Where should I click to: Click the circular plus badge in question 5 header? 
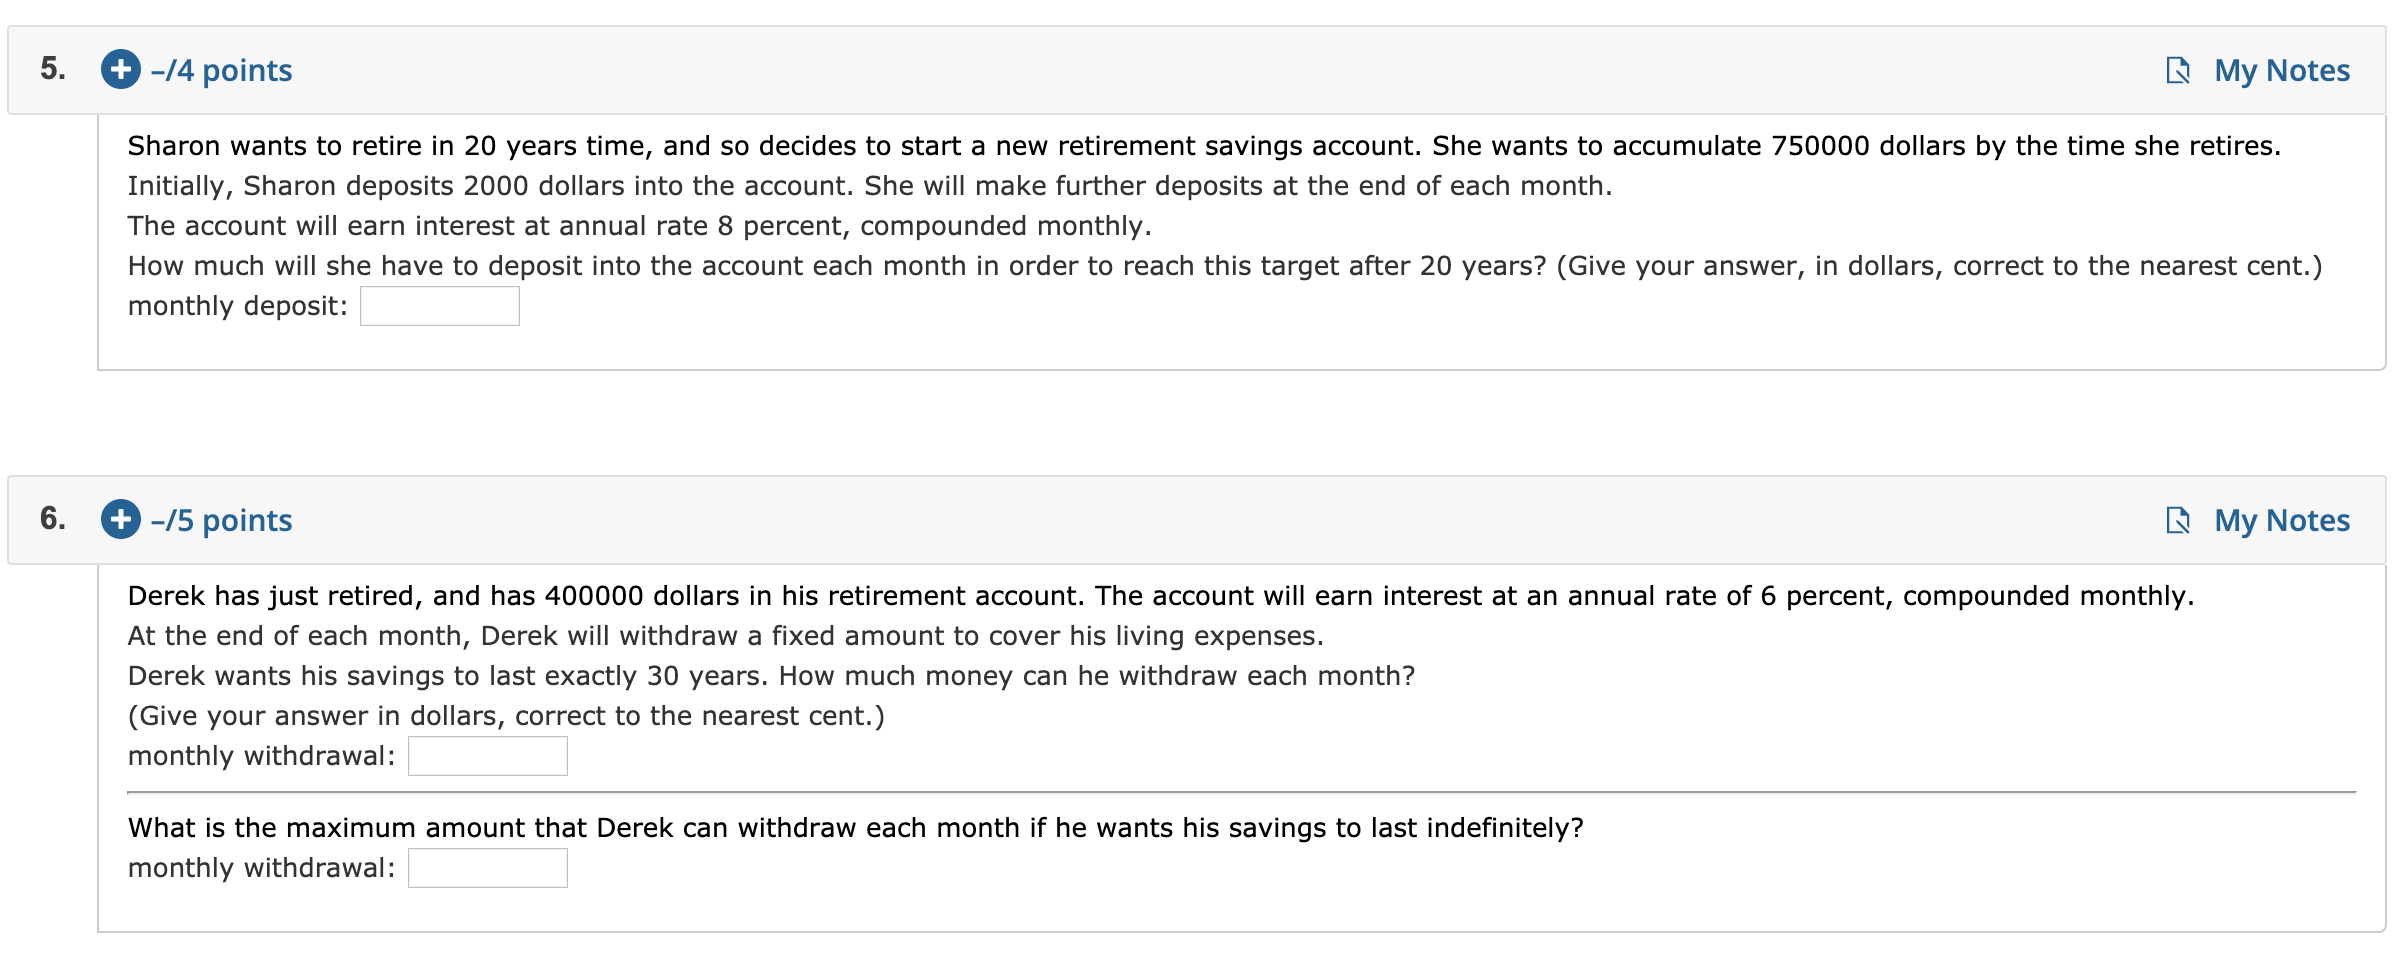(119, 70)
